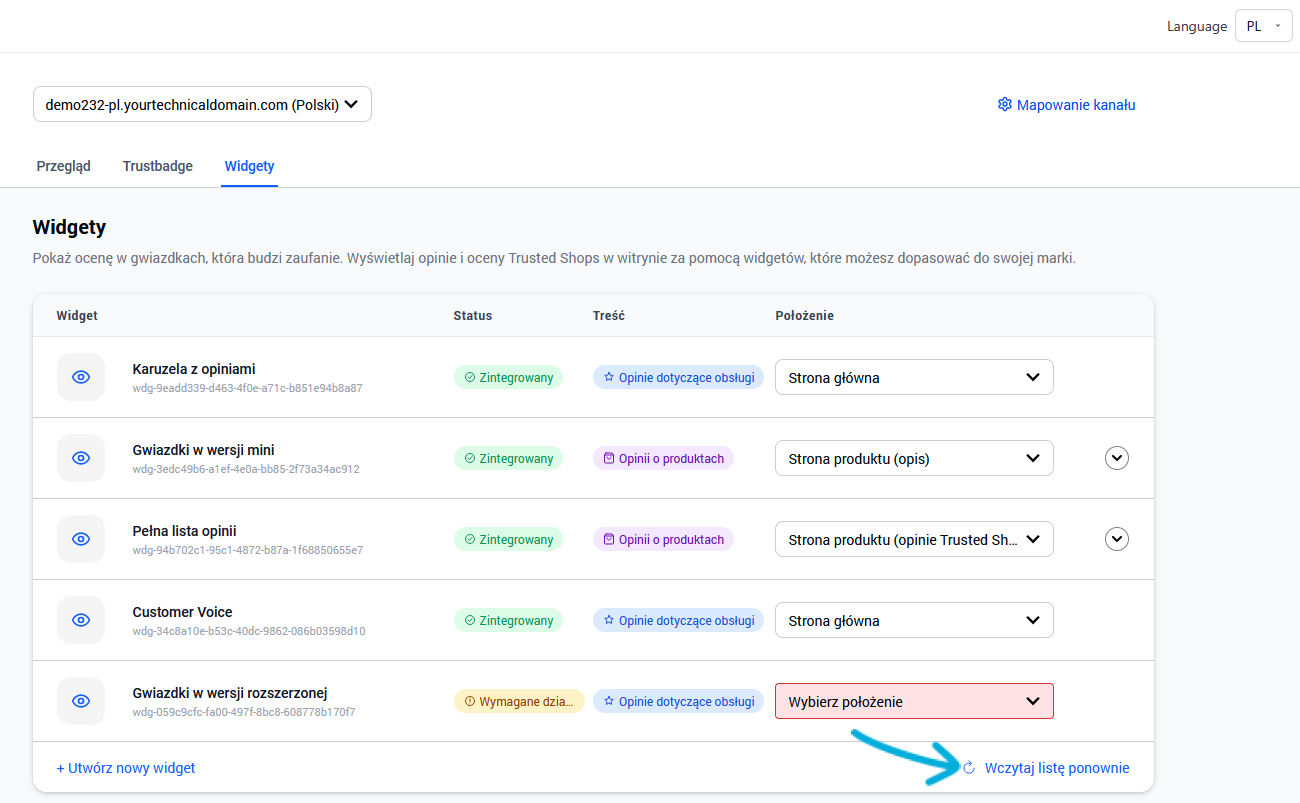Click widget ID wdg-059c9cfc-fa00-497f-8bc8-608778b170f7

coord(244,712)
